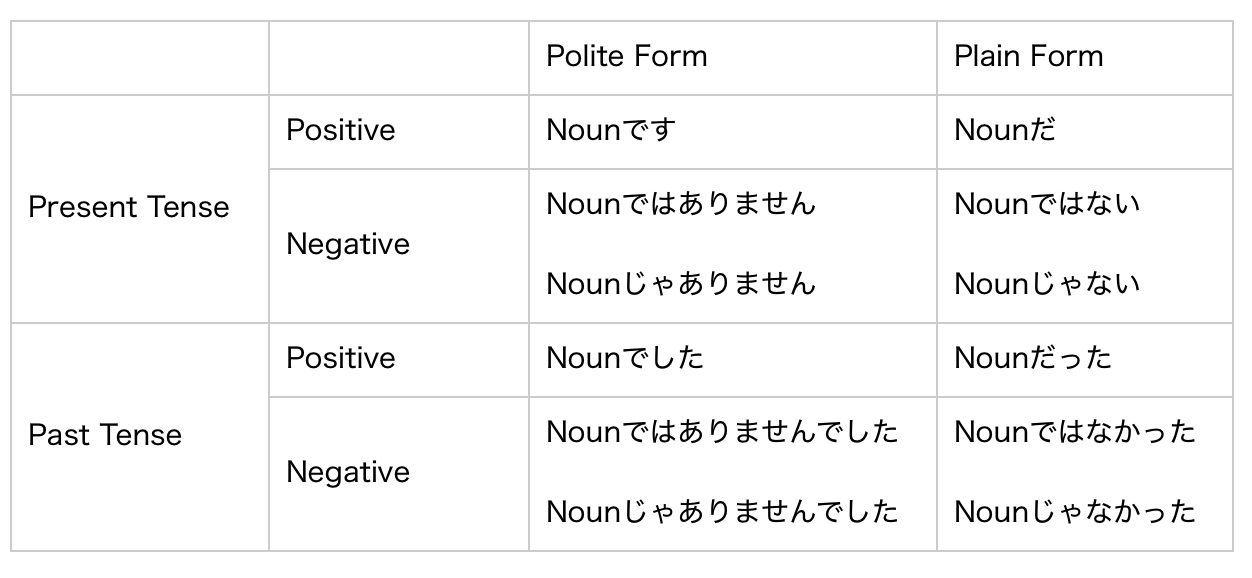This screenshot has width=1252, height=578.
Task: Select the Present Tense row label
Action: pos(129,207)
